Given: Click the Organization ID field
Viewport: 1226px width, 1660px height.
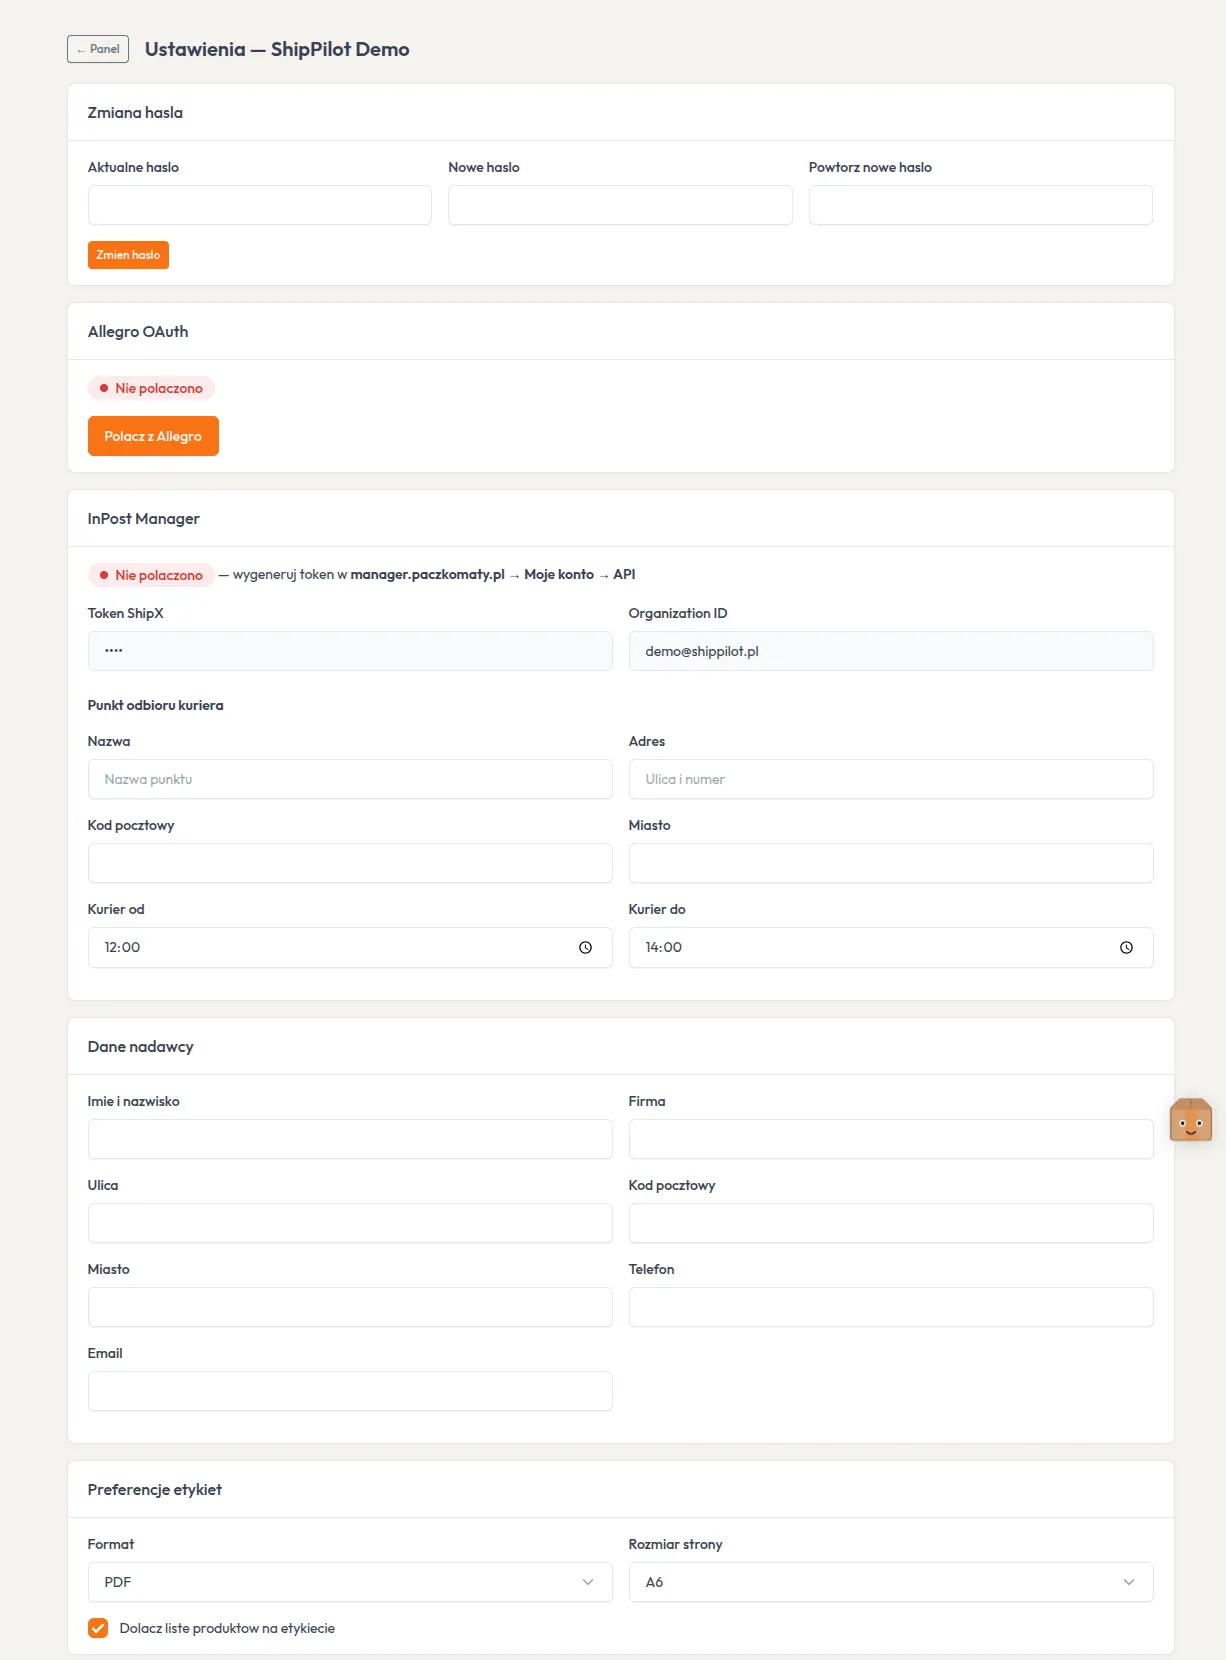Looking at the screenshot, I should tap(891, 651).
